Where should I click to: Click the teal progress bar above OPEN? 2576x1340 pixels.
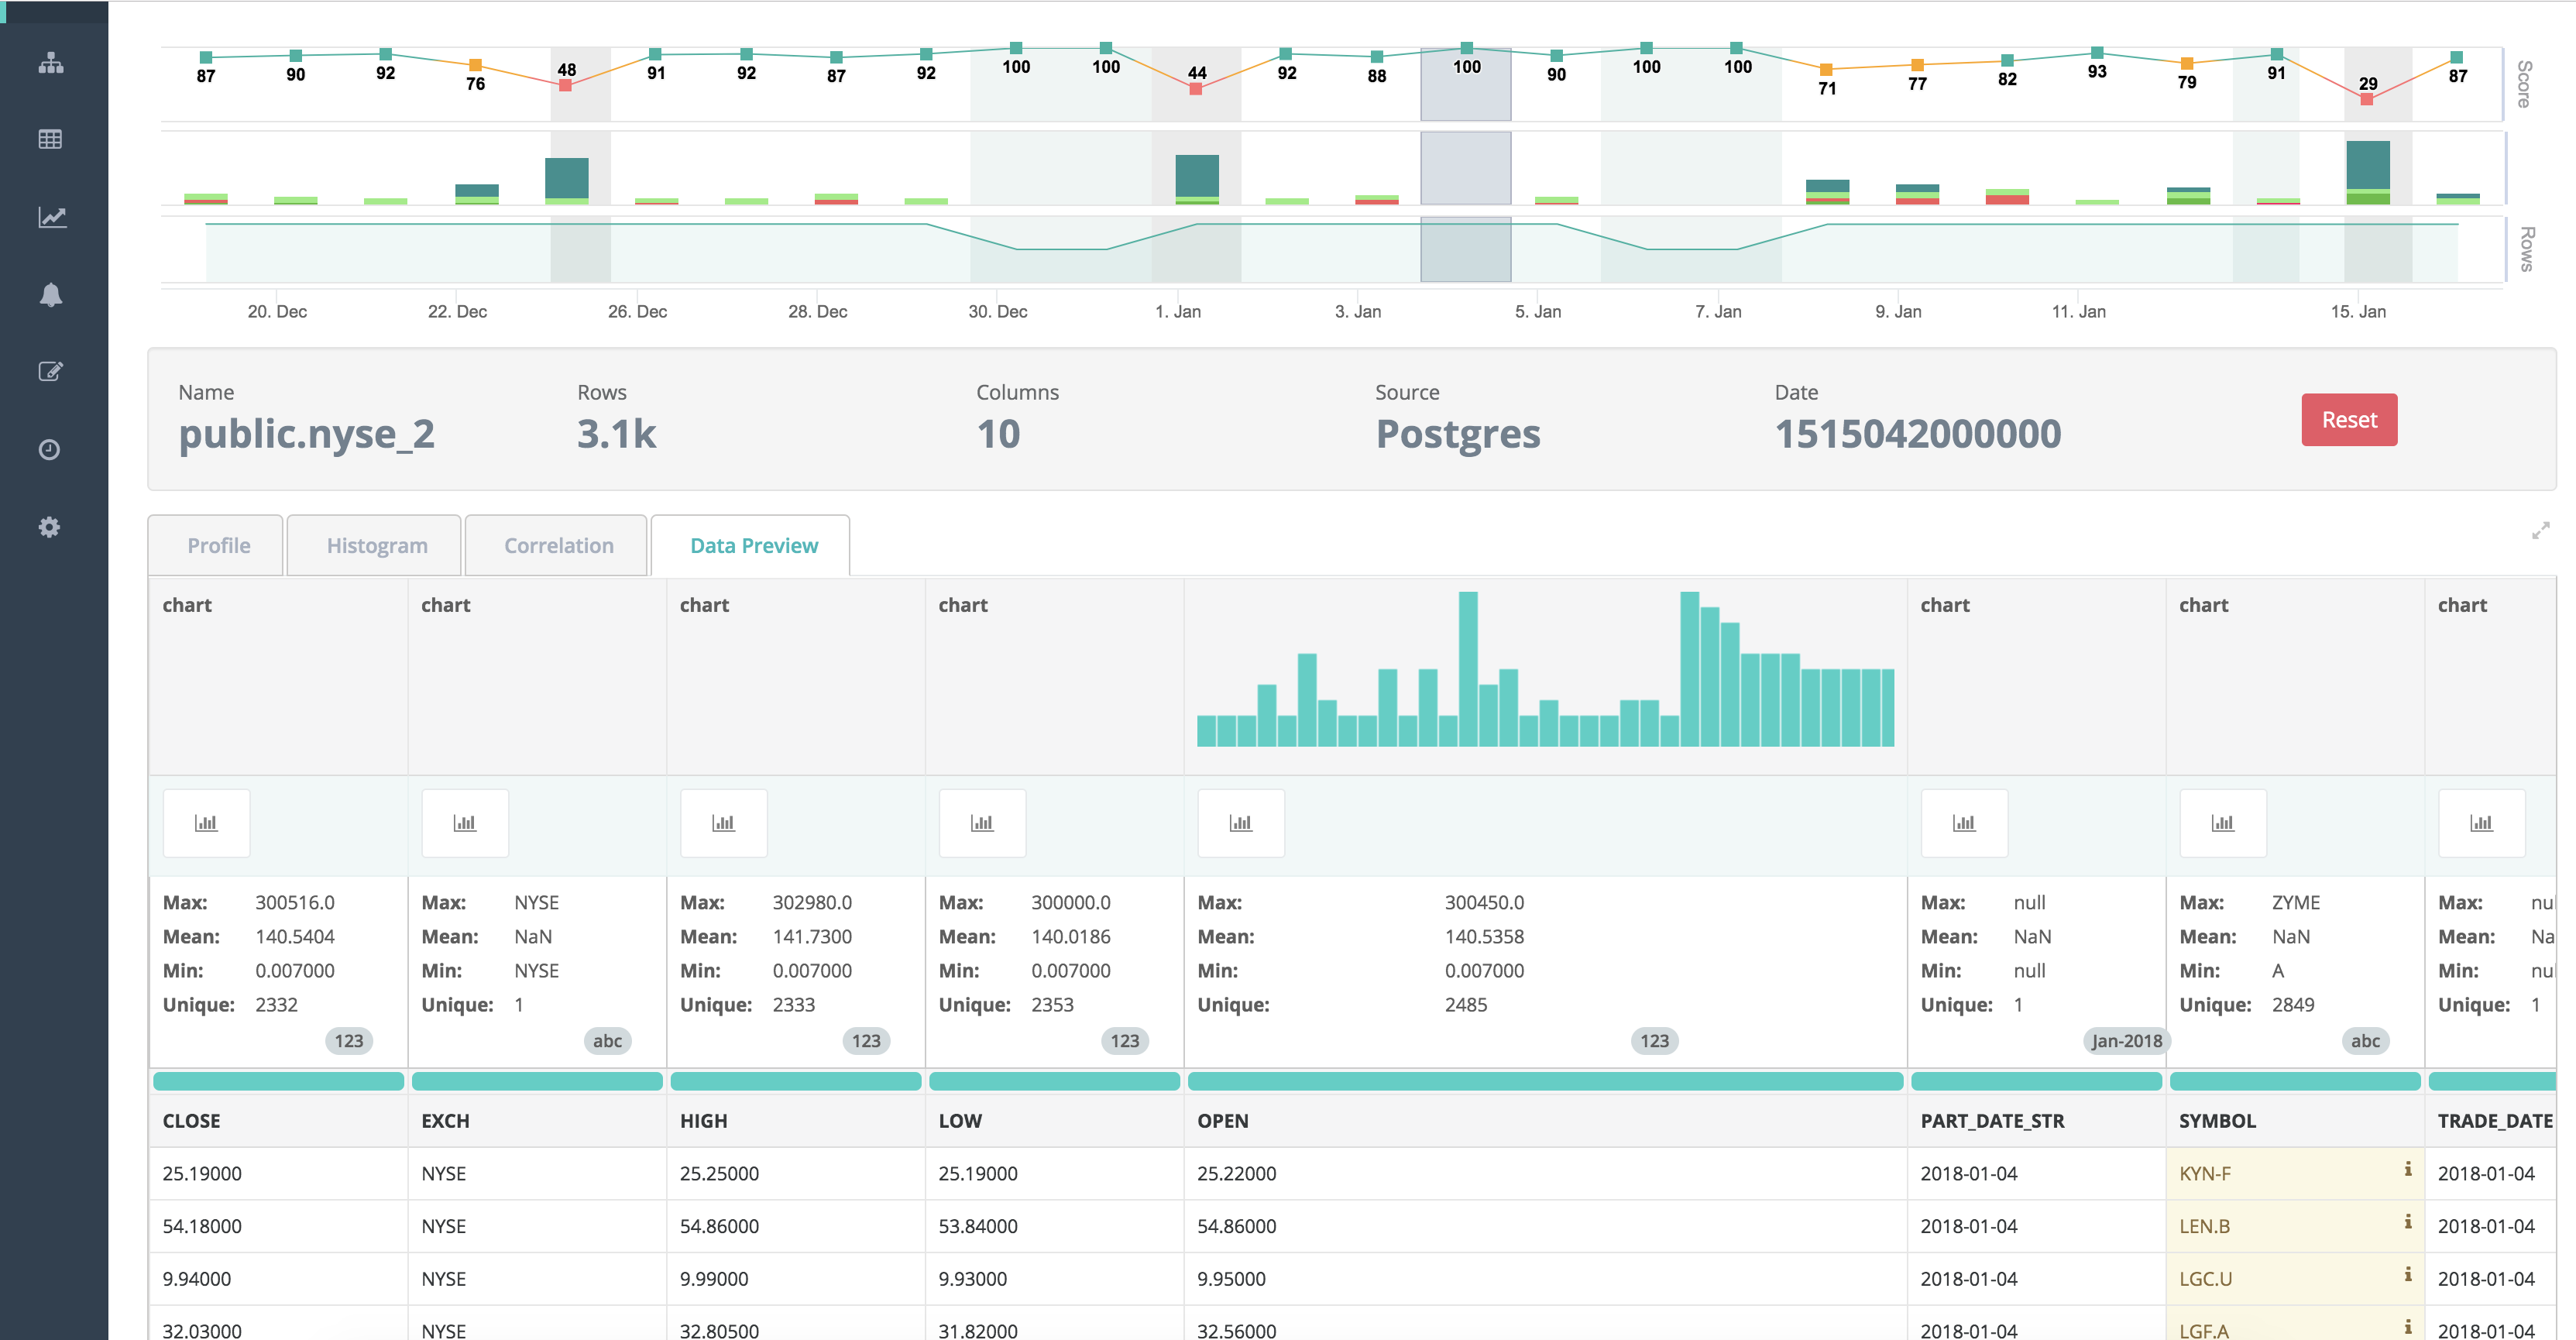click(x=1545, y=1081)
